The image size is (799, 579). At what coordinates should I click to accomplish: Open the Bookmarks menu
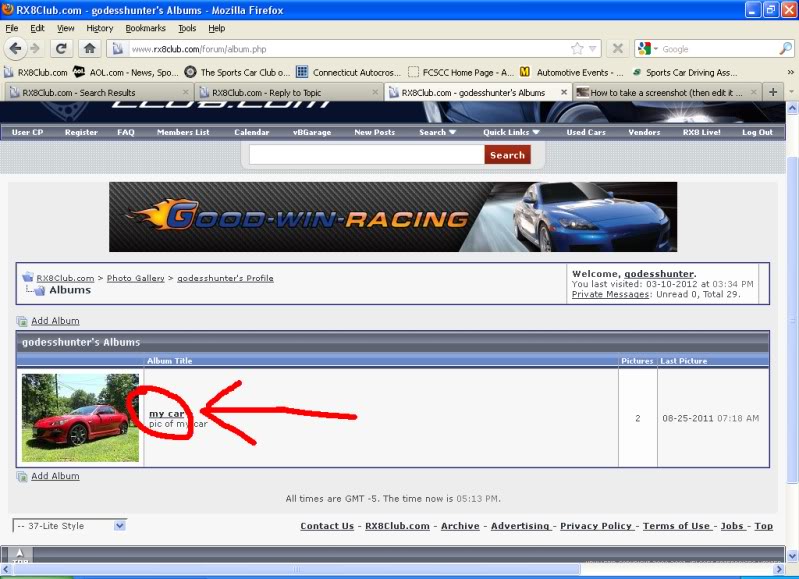(145, 28)
